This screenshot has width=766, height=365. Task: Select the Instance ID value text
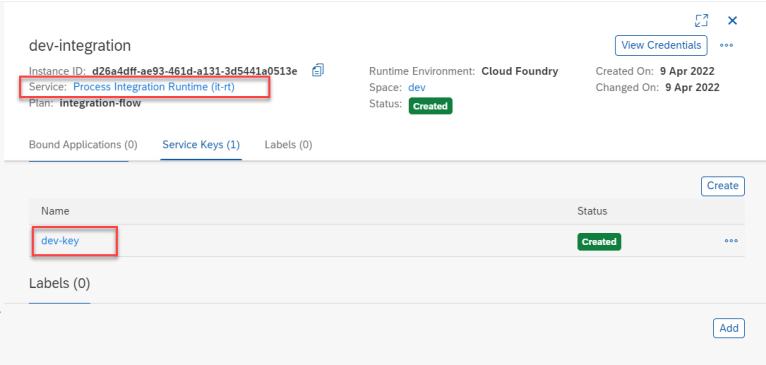tap(194, 71)
